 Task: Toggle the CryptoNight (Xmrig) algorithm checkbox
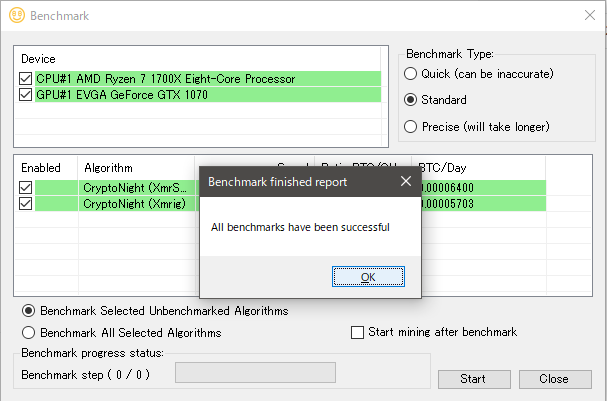(x=26, y=203)
